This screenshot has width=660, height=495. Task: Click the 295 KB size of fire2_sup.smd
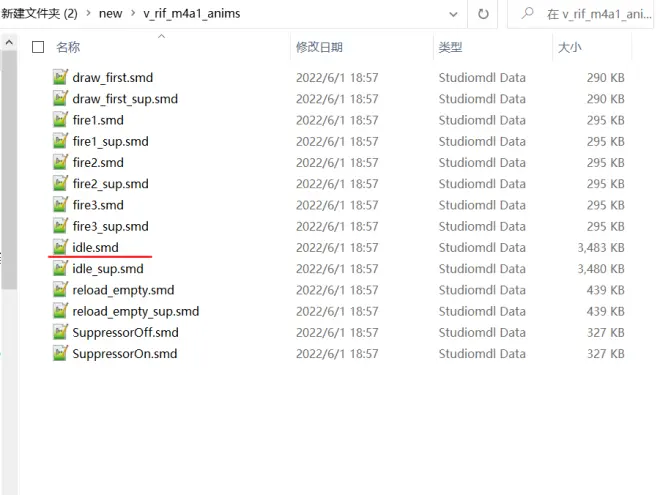click(606, 184)
